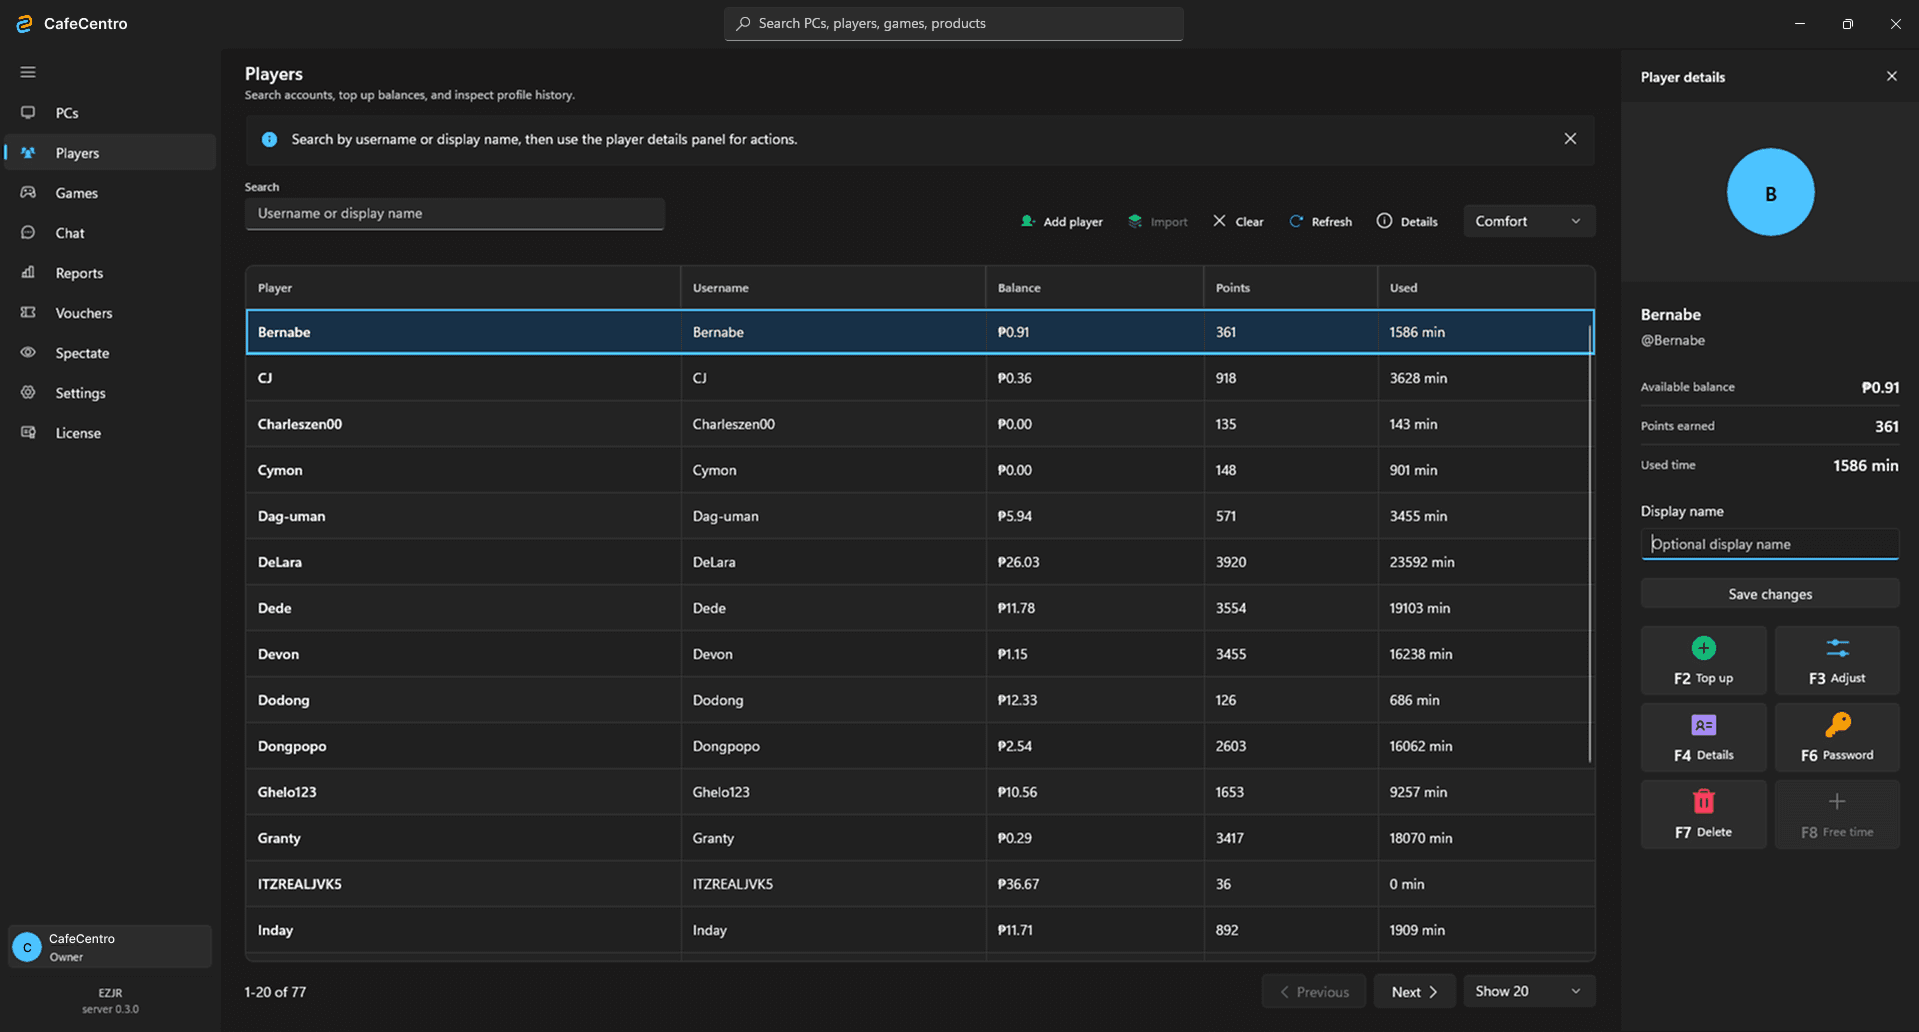The width and height of the screenshot is (1919, 1032).
Task: Toggle the hamburger navigation menu
Action: pos(28,72)
